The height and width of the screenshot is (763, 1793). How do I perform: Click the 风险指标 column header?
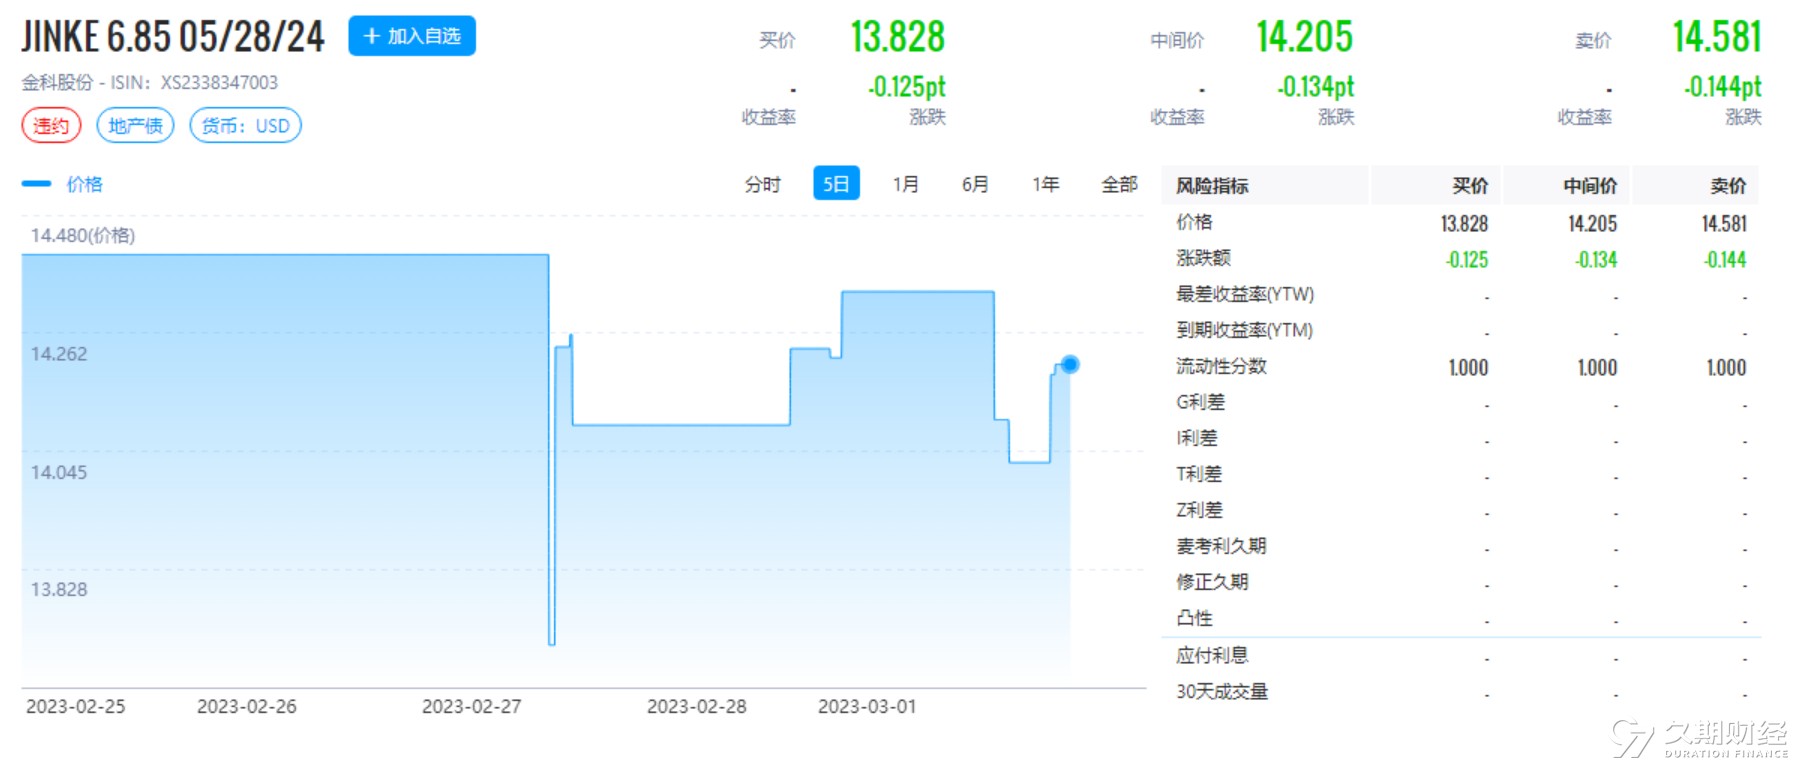tap(1212, 186)
